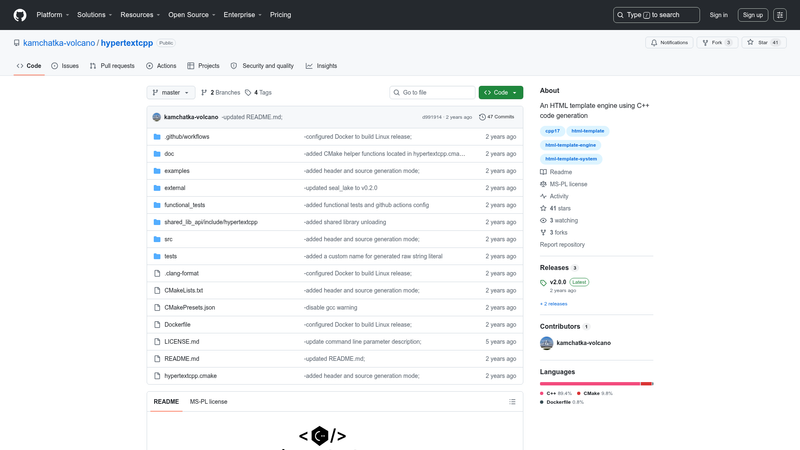The width and height of the screenshot is (800, 450).
Task: Expand the Open Source menu
Action: pyautogui.click(x=192, y=15)
